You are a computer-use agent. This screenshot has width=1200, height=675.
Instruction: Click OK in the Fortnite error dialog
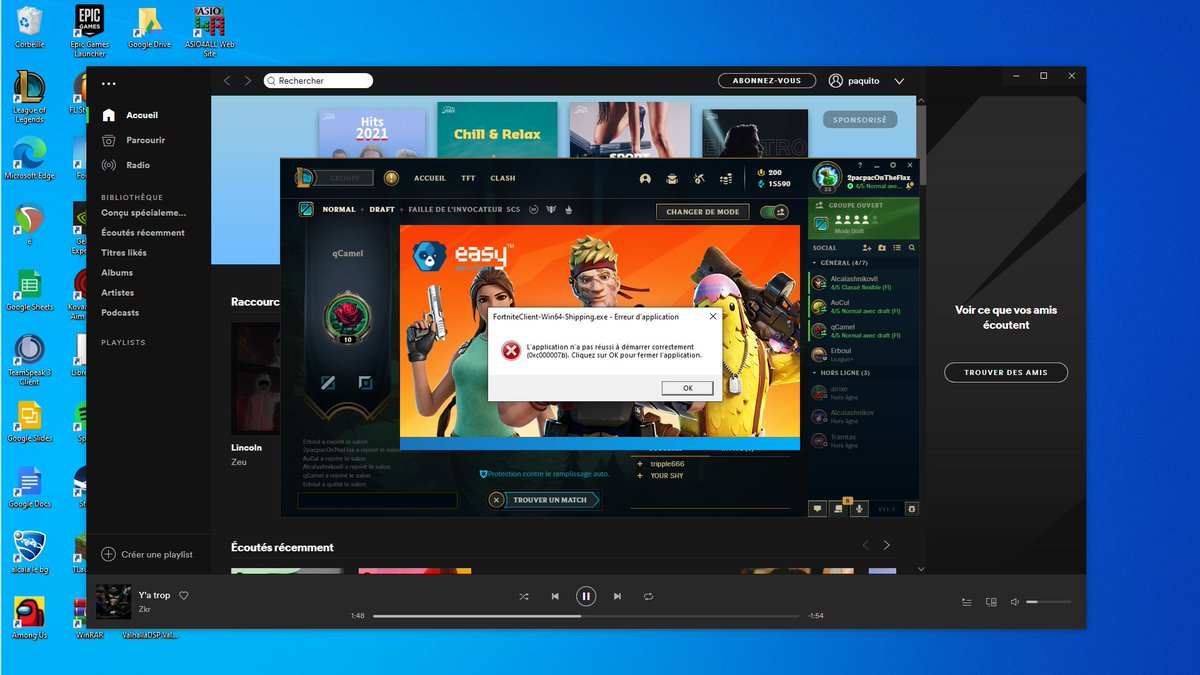687,388
